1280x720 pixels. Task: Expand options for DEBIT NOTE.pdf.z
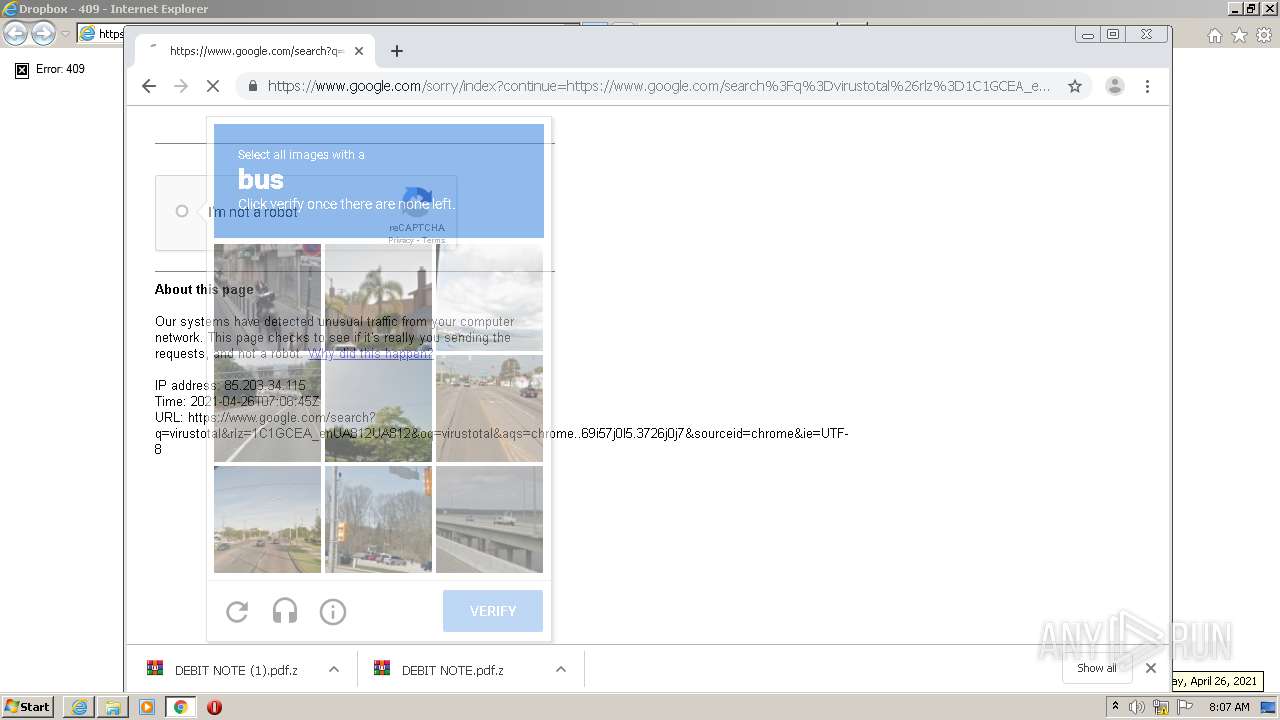[561, 670]
